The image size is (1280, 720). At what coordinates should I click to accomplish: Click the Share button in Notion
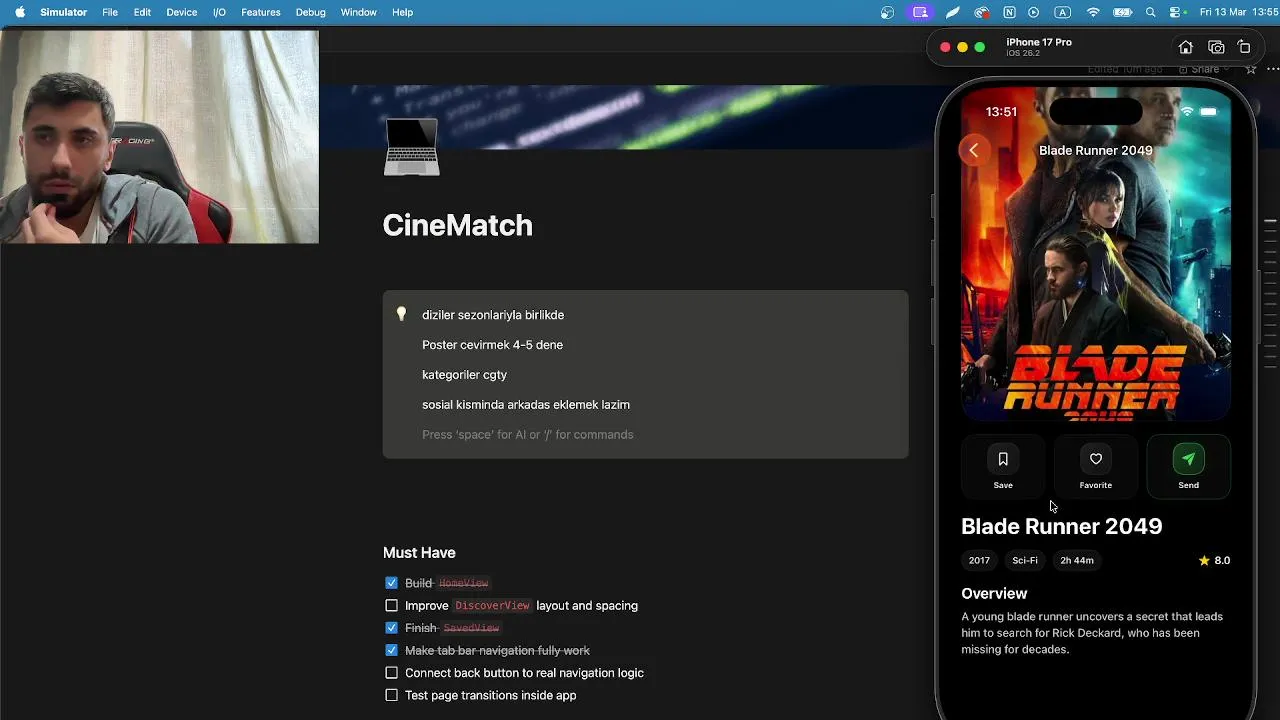point(1204,69)
